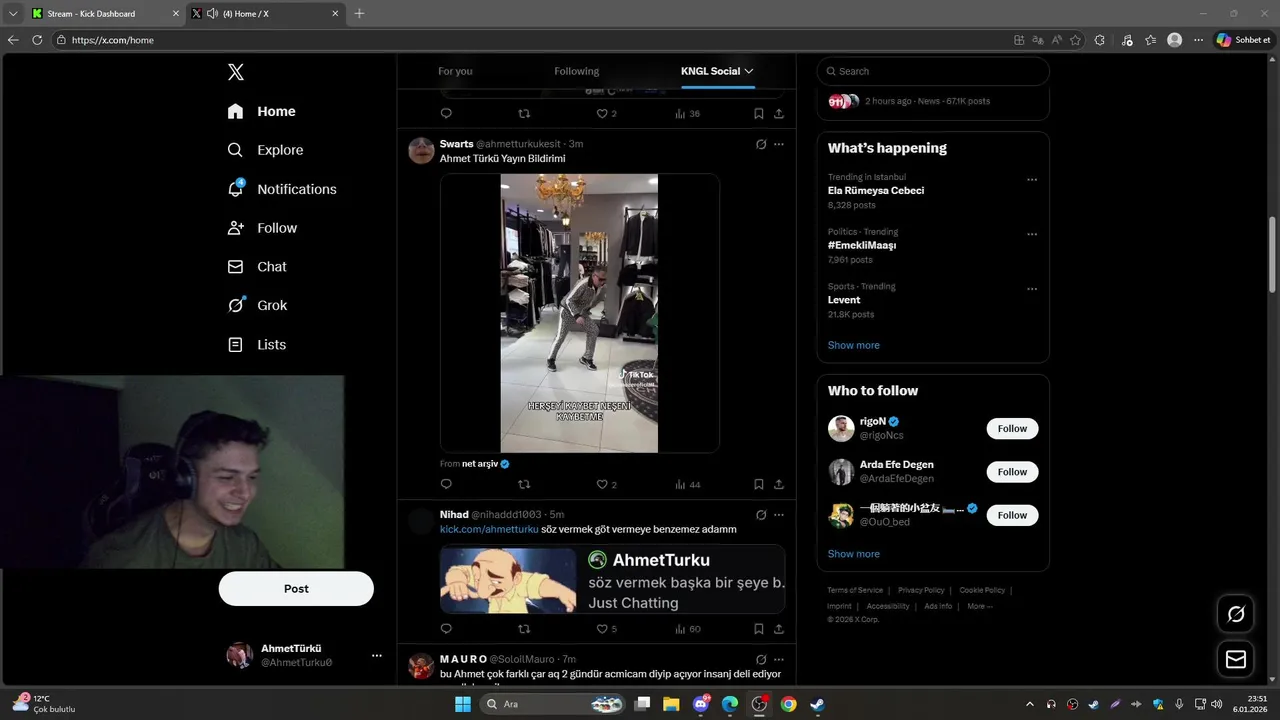1280x720 pixels.
Task: Open more options on Swarts post
Action: tap(779, 144)
